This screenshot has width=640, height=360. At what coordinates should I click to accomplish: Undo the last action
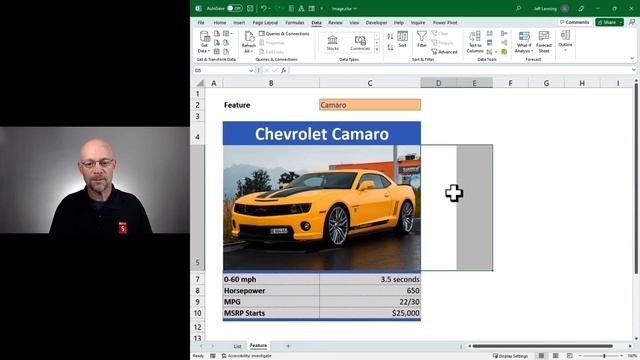click(x=264, y=8)
